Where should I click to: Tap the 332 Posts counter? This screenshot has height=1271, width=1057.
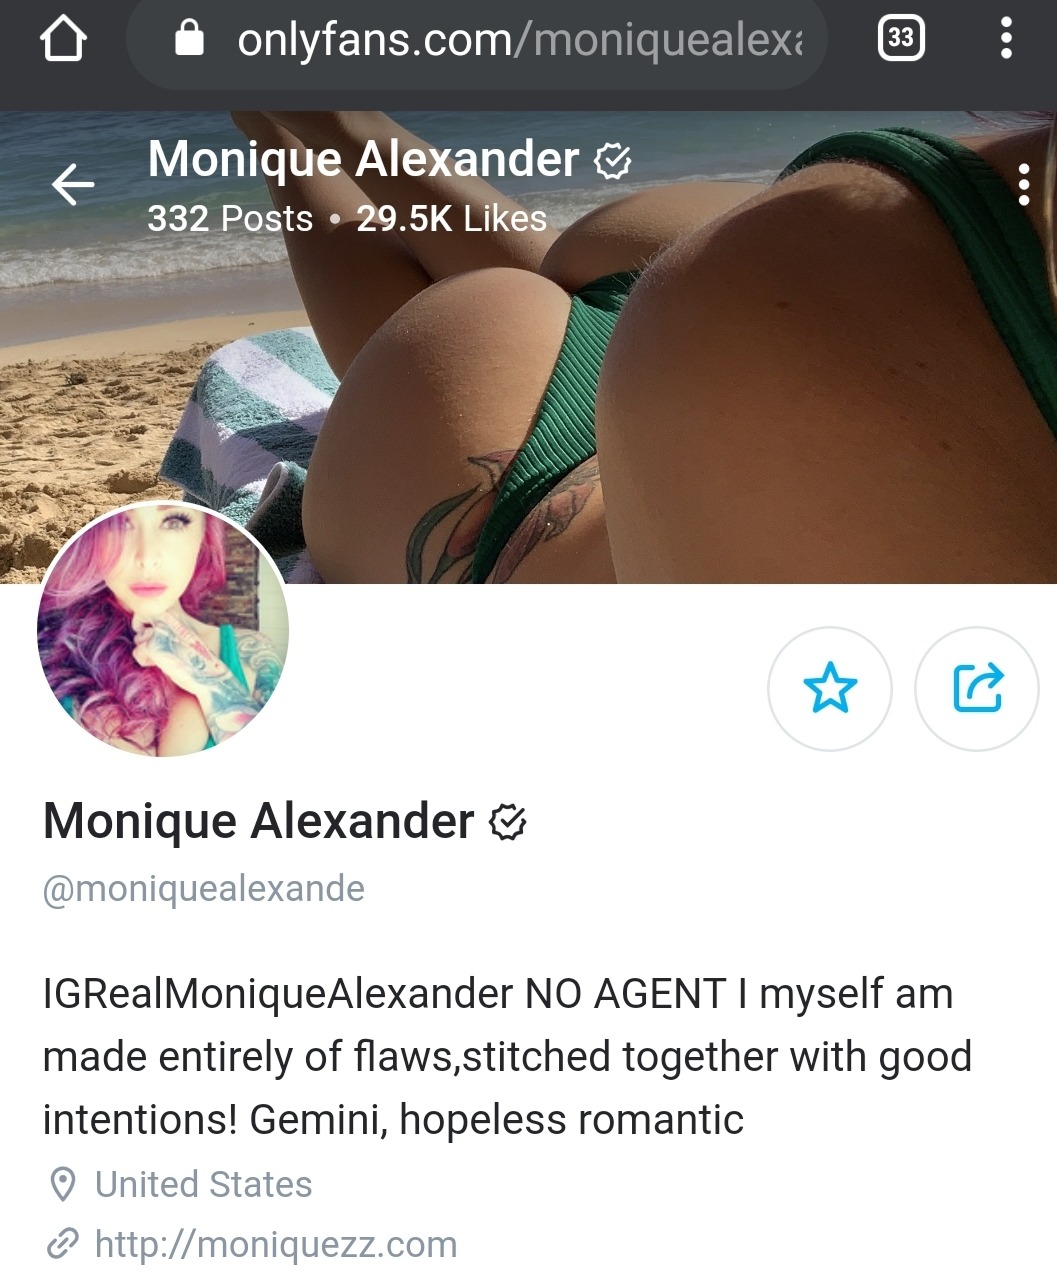point(230,219)
